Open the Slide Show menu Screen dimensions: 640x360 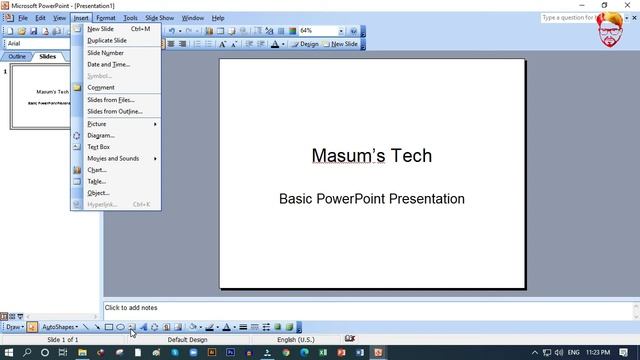coord(160,18)
